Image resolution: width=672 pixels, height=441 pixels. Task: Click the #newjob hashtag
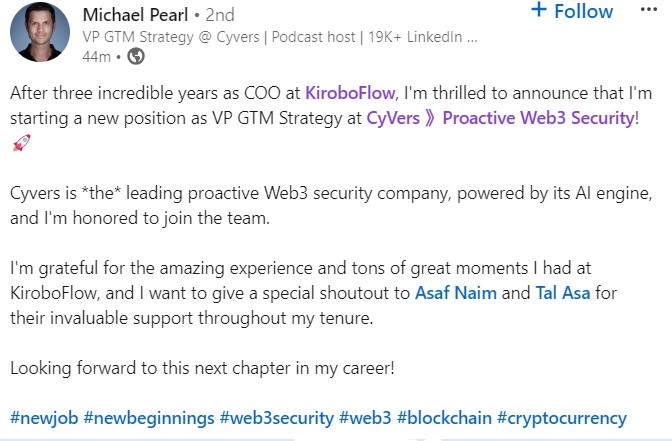(x=45, y=418)
